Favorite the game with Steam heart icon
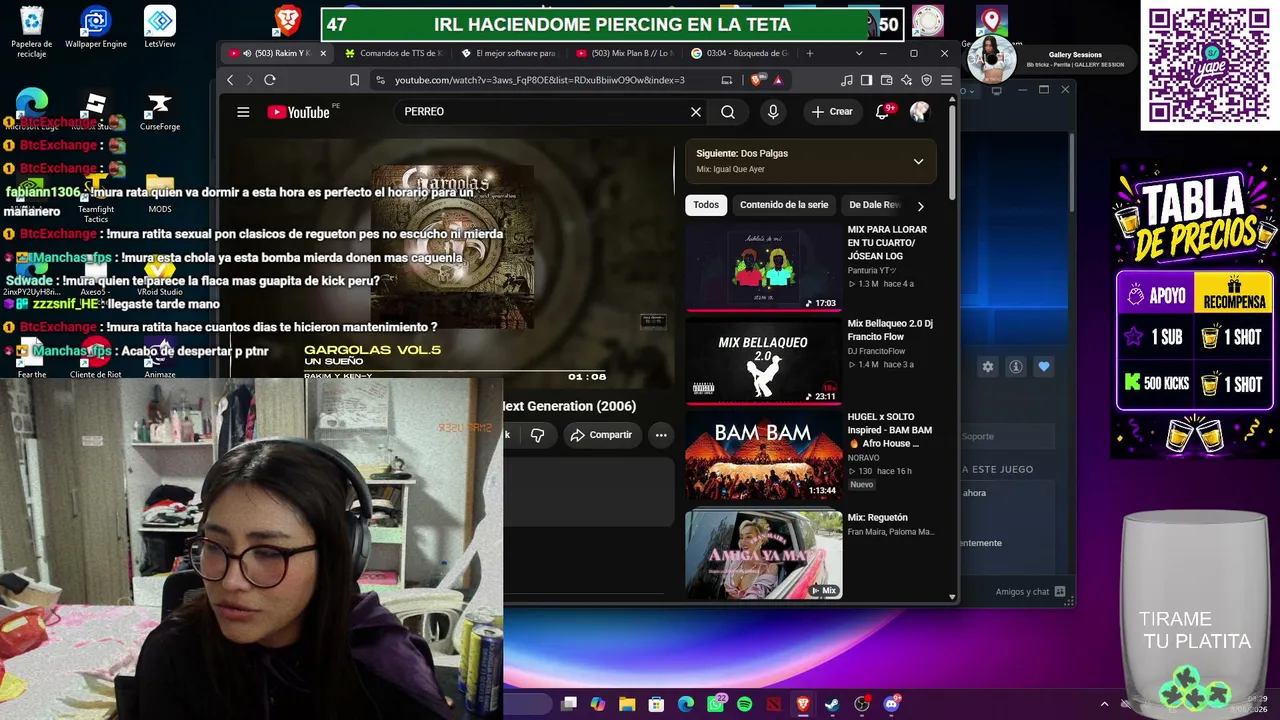The image size is (1280, 720). click(x=1044, y=367)
